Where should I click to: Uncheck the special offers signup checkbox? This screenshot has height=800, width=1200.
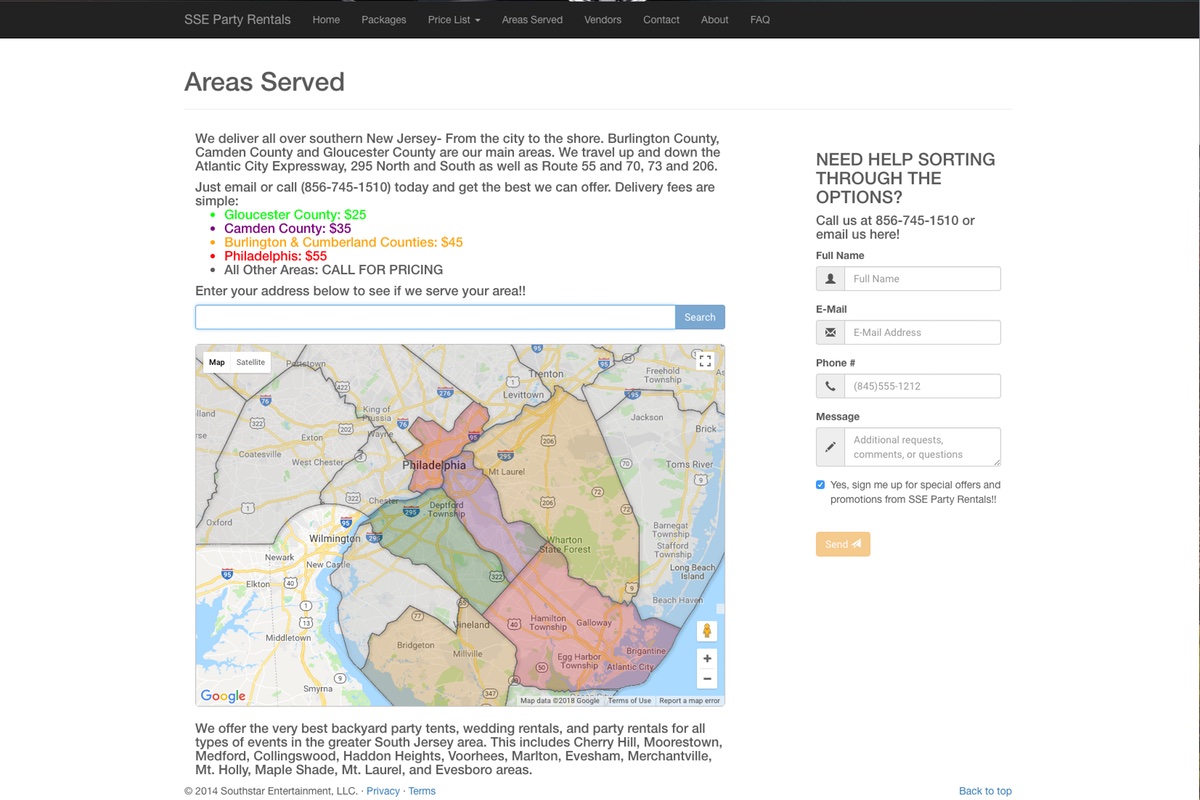(821, 485)
